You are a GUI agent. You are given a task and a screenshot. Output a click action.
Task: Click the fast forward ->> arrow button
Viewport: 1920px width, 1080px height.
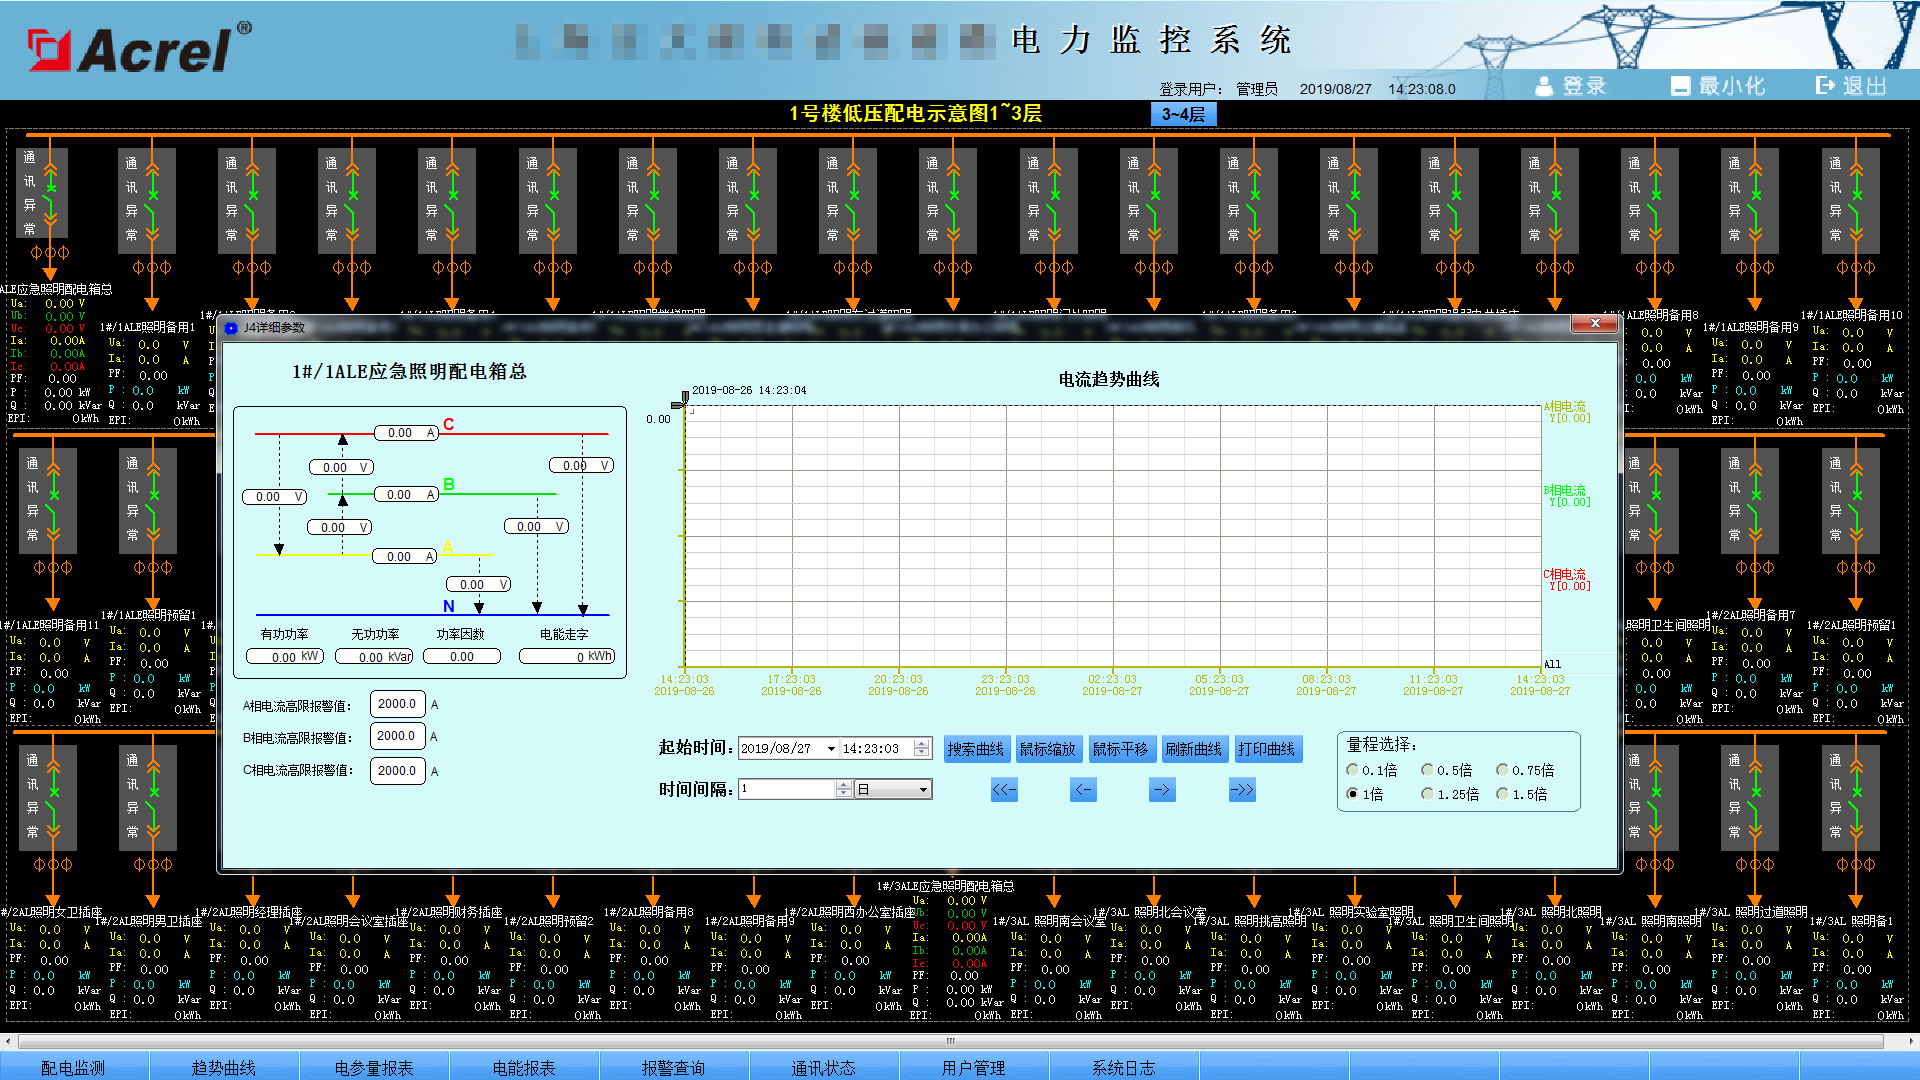(x=1241, y=790)
